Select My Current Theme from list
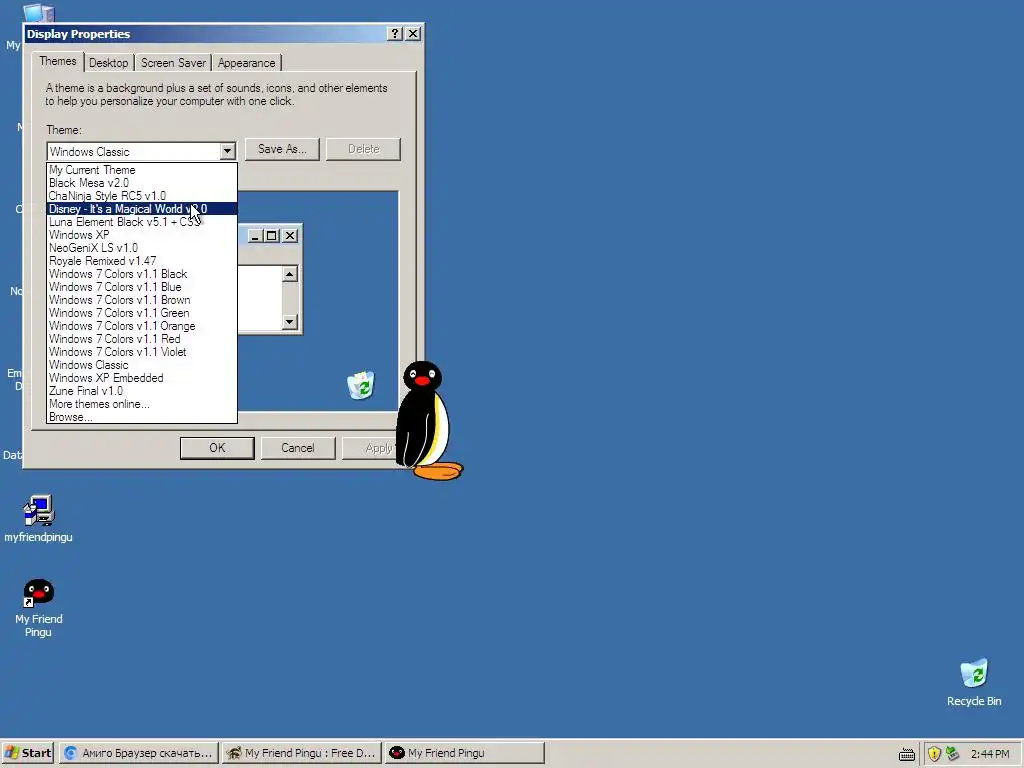 [142, 170]
